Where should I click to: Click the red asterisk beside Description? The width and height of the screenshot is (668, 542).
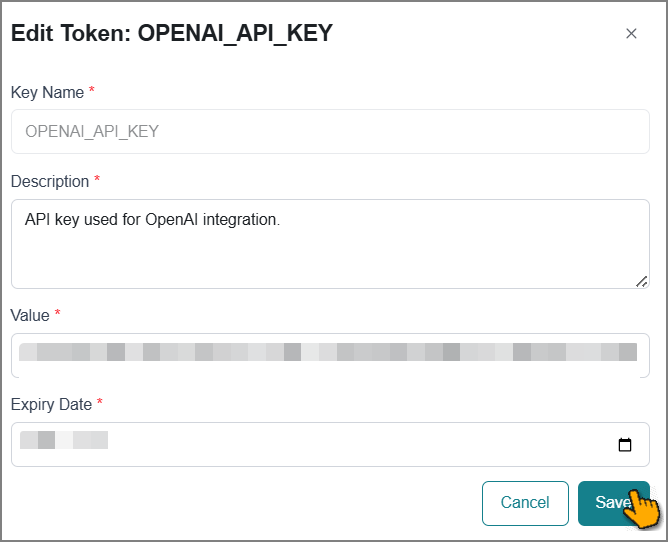(97, 179)
